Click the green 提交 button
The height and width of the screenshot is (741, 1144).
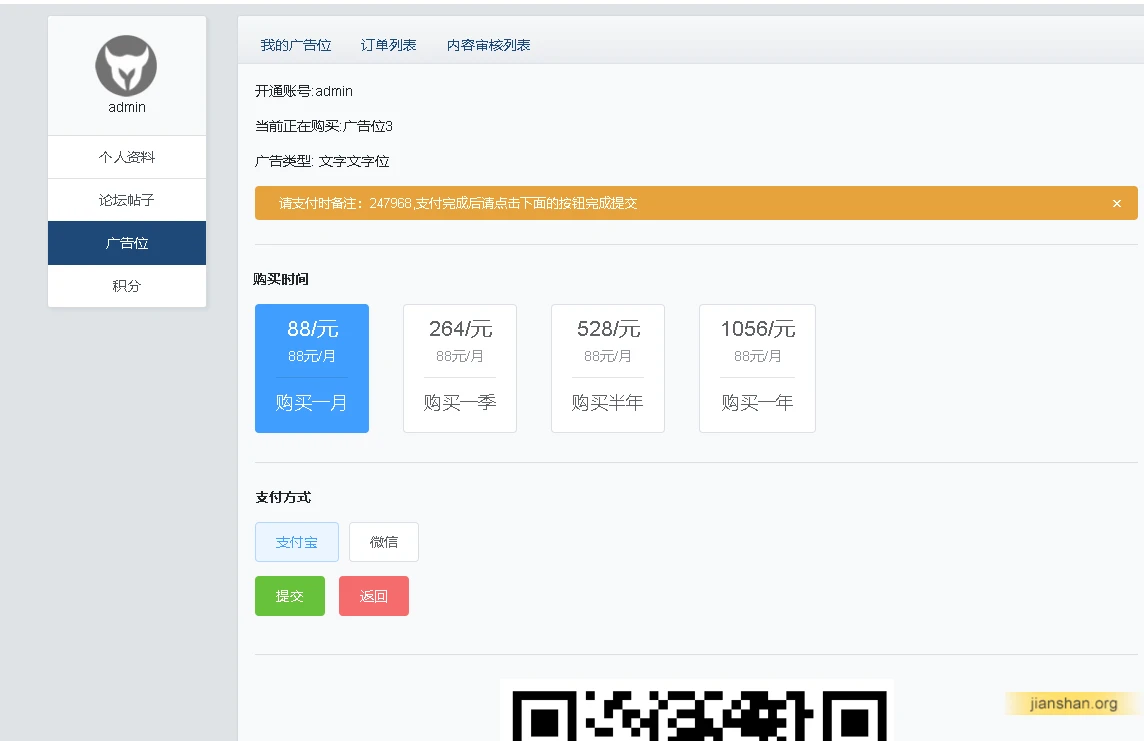(290, 596)
